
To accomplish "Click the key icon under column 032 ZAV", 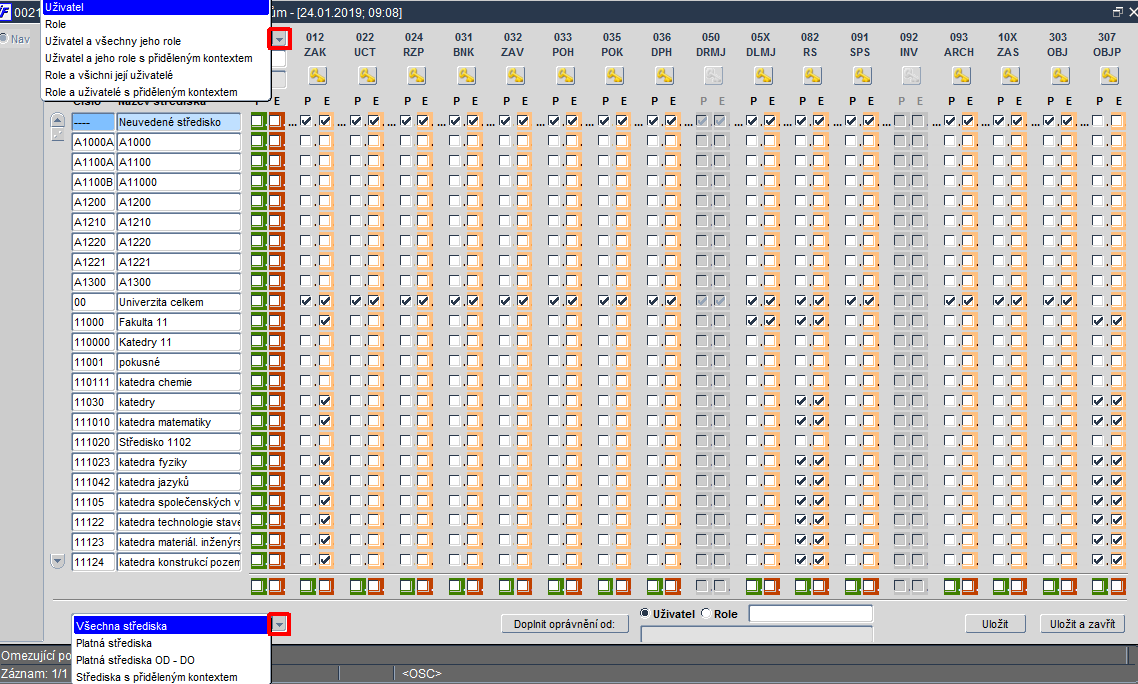I will (x=515, y=76).
